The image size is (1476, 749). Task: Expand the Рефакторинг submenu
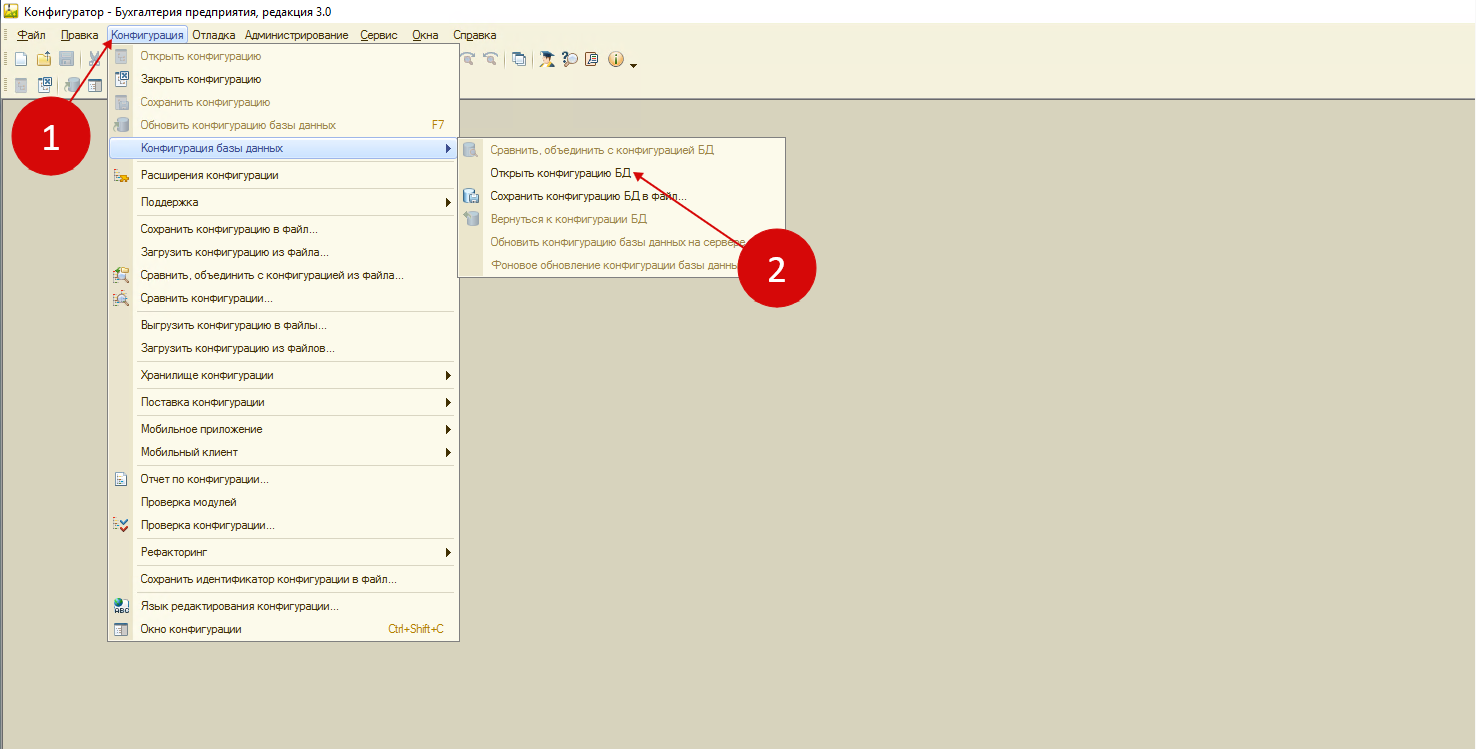[x=284, y=552]
